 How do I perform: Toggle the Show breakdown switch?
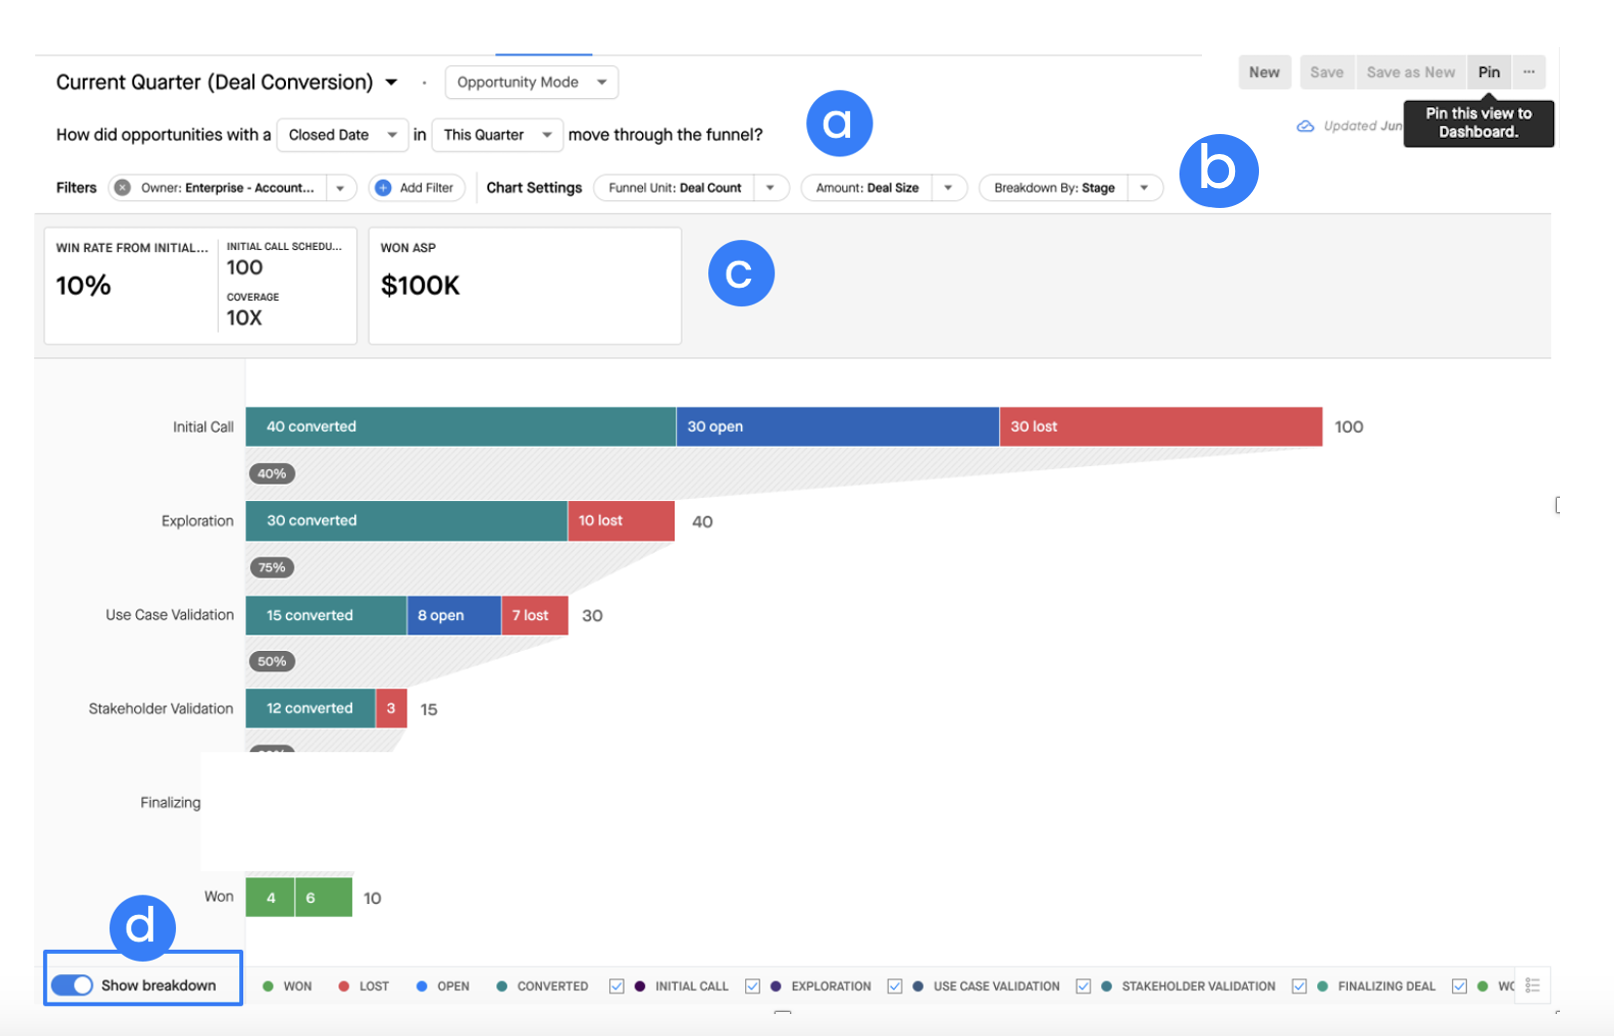coord(72,985)
